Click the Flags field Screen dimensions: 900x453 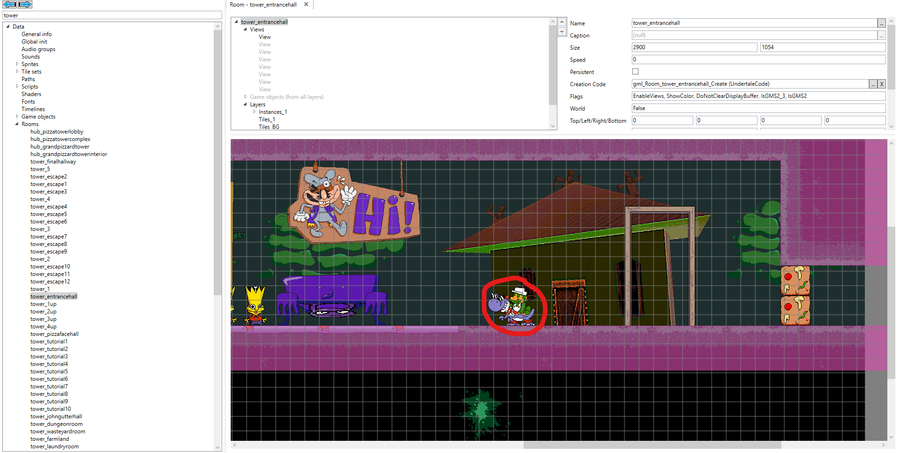click(758, 96)
